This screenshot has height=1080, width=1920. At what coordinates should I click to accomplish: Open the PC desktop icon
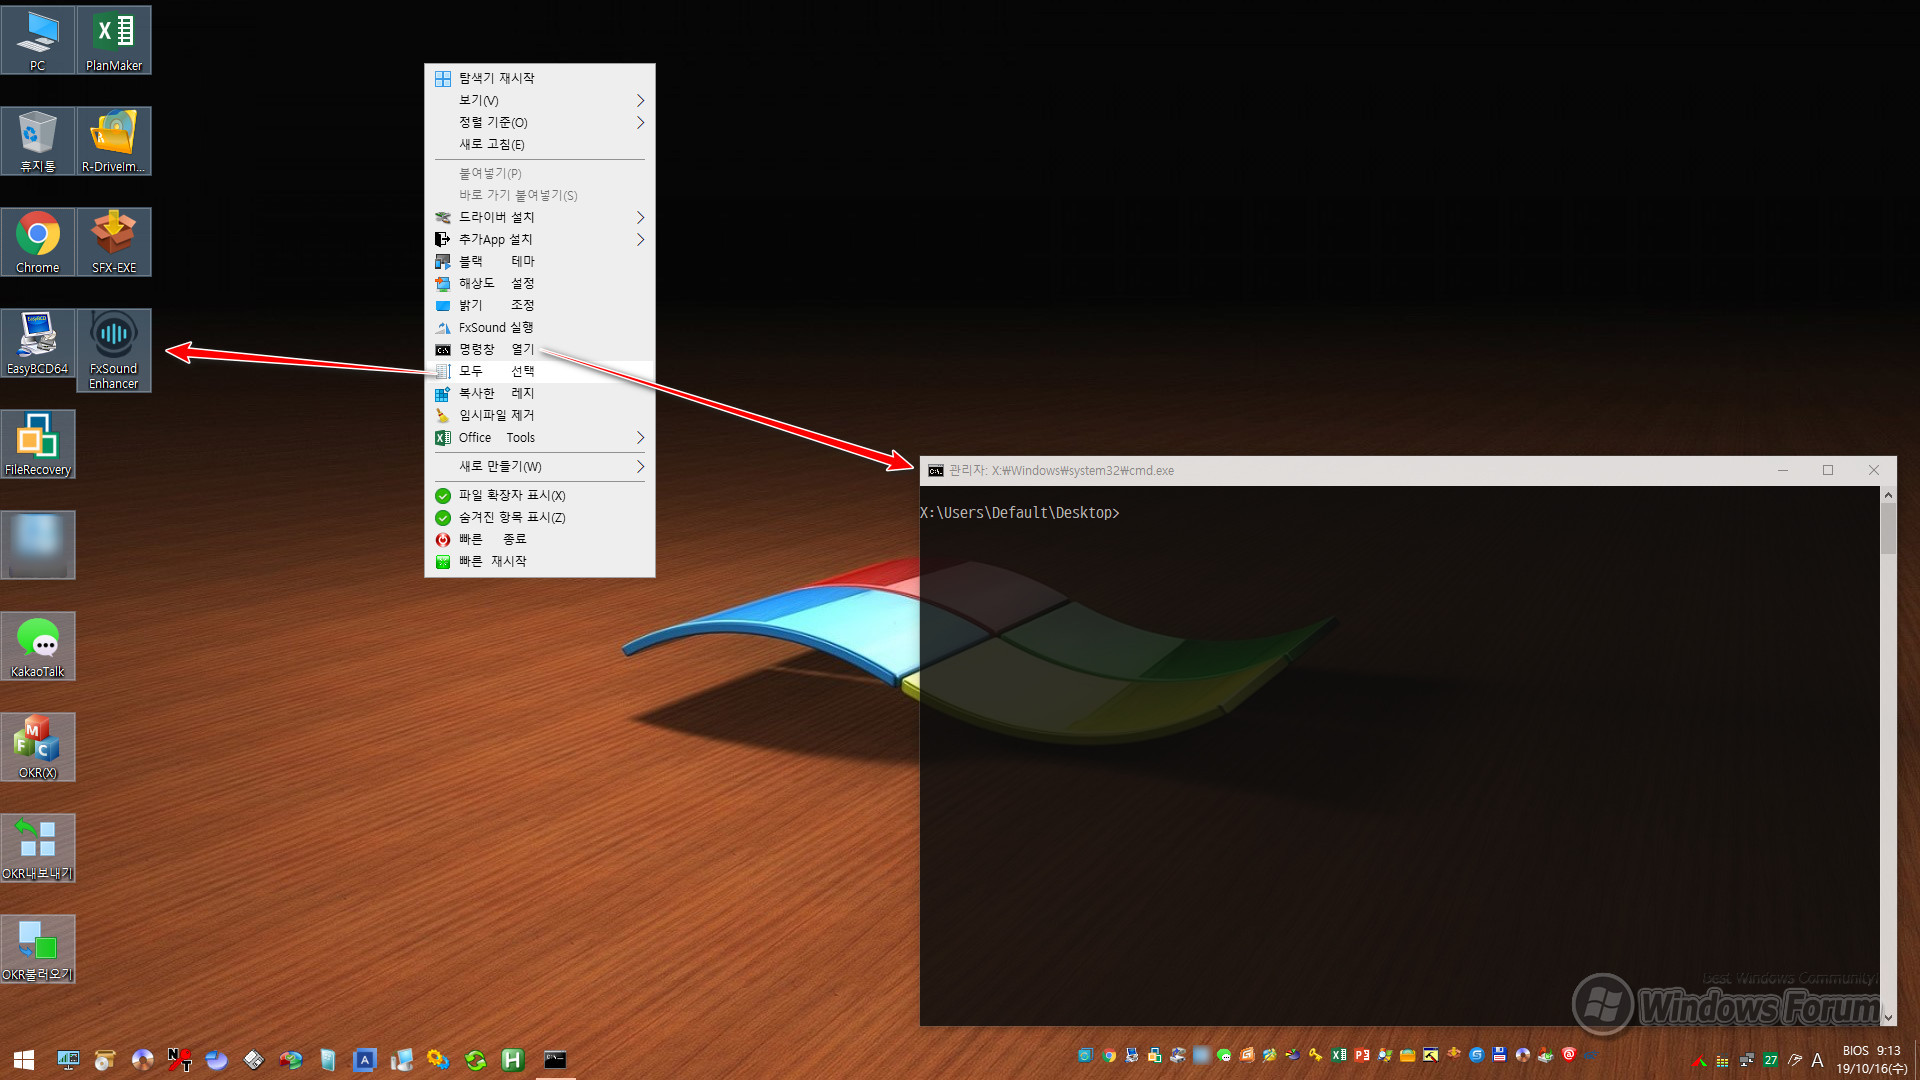pyautogui.click(x=38, y=40)
